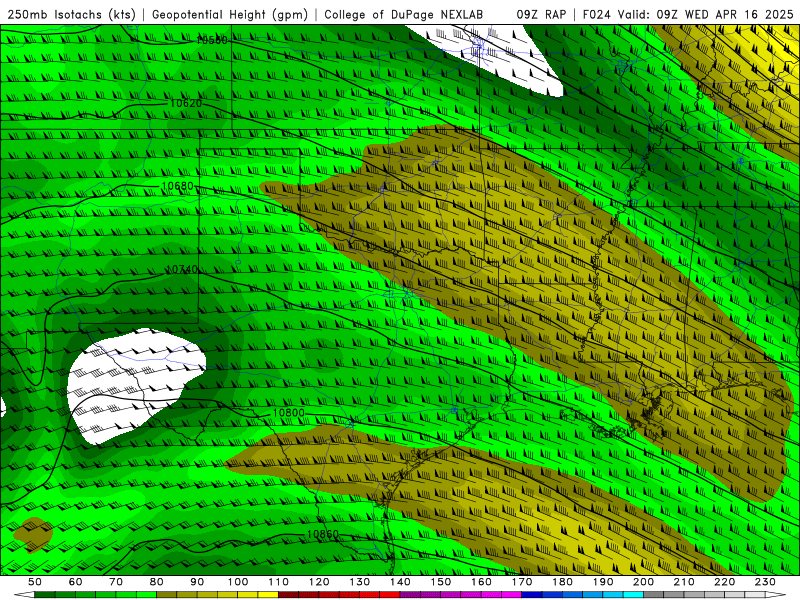Click the dark olive swatch starting at 80
The width and height of the screenshot is (800, 600).
[166, 594]
